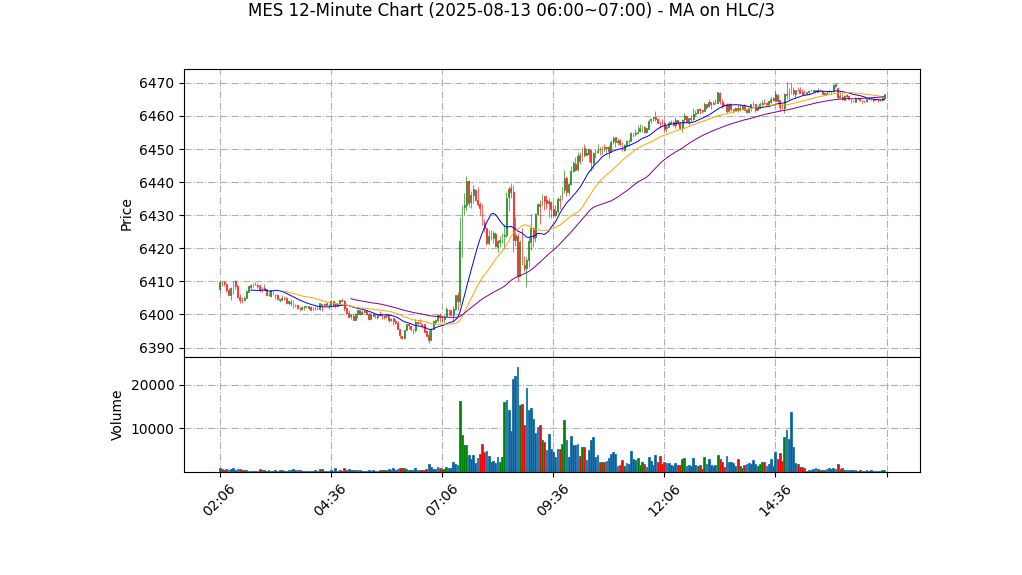The width and height of the screenshot is (1022, 575).
Task: Click the volume spike bar just after 14:36
Action: coord(791,442)
